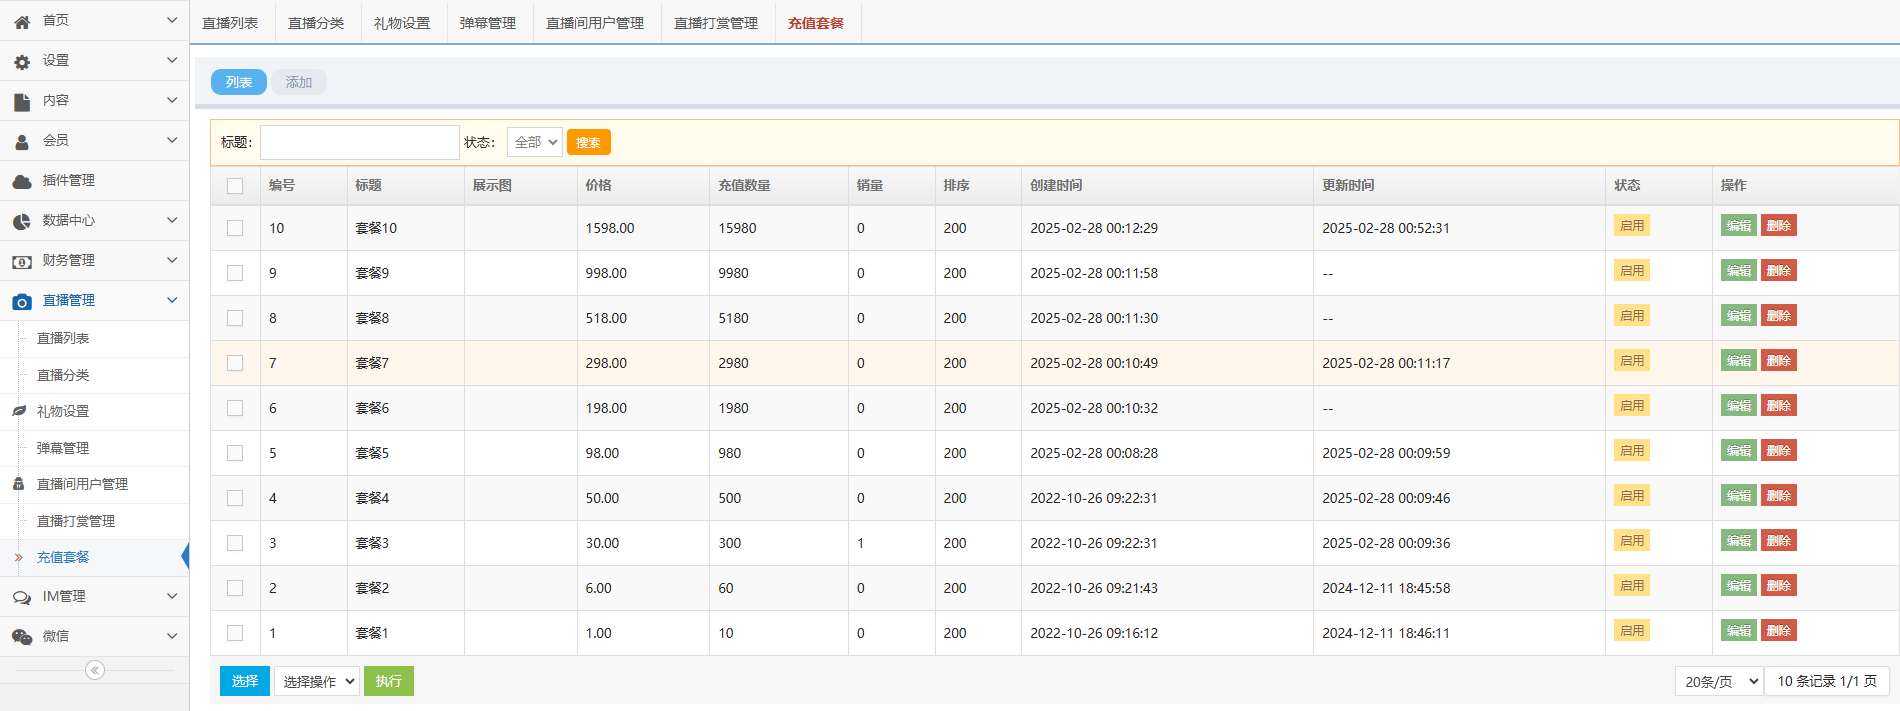Click the member user icon
This screenshot has width=1900, height=711.
tap(22, 142)
